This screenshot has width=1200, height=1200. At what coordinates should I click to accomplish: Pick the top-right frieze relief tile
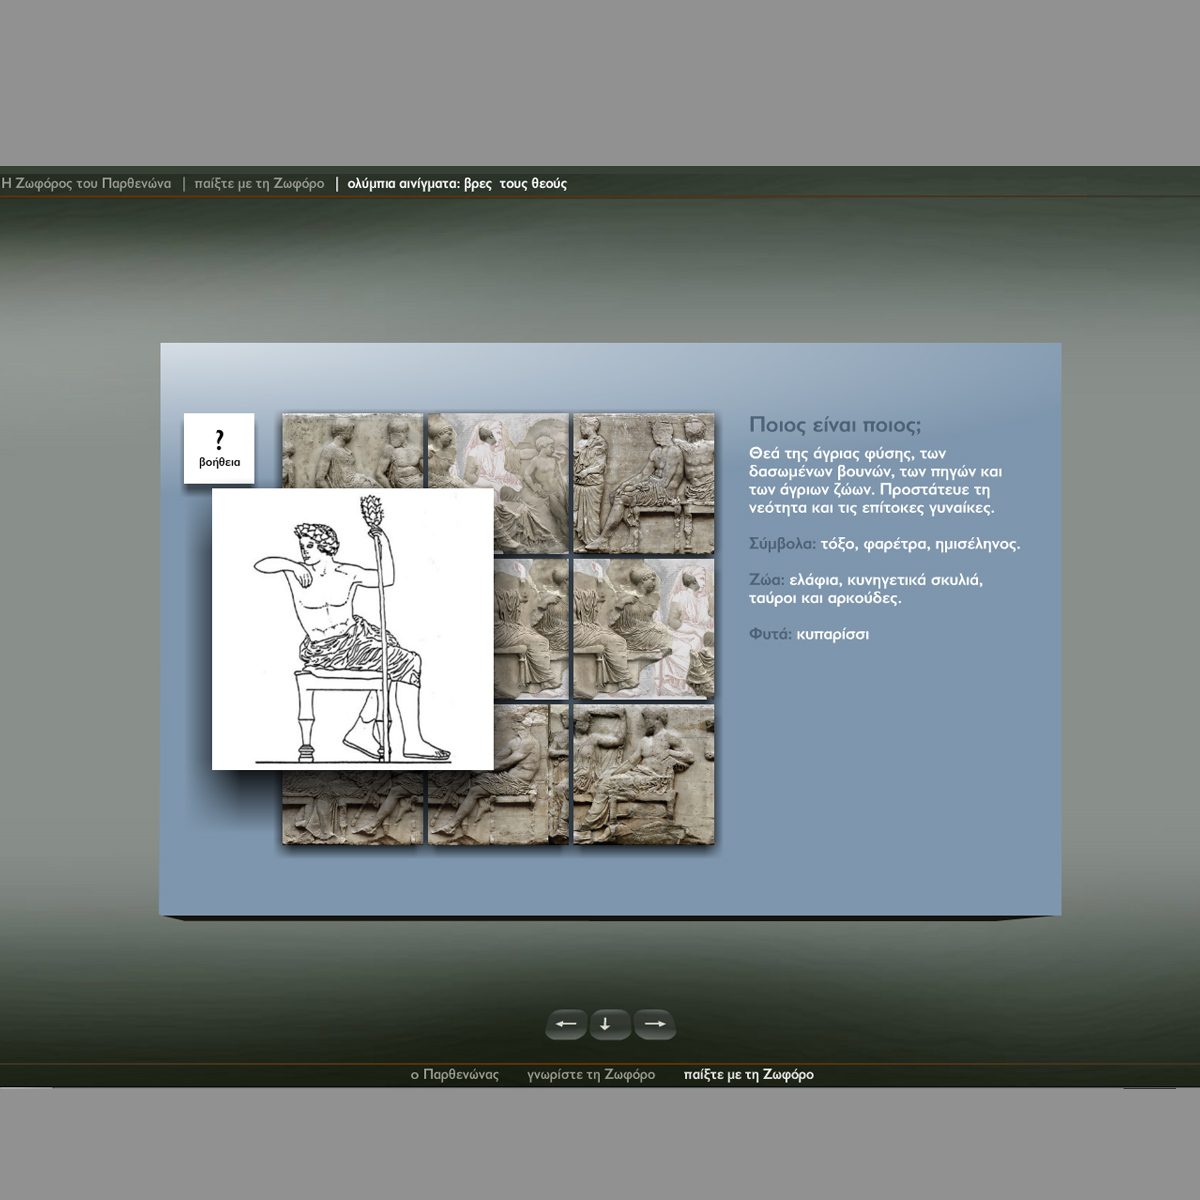pos(644,483)
